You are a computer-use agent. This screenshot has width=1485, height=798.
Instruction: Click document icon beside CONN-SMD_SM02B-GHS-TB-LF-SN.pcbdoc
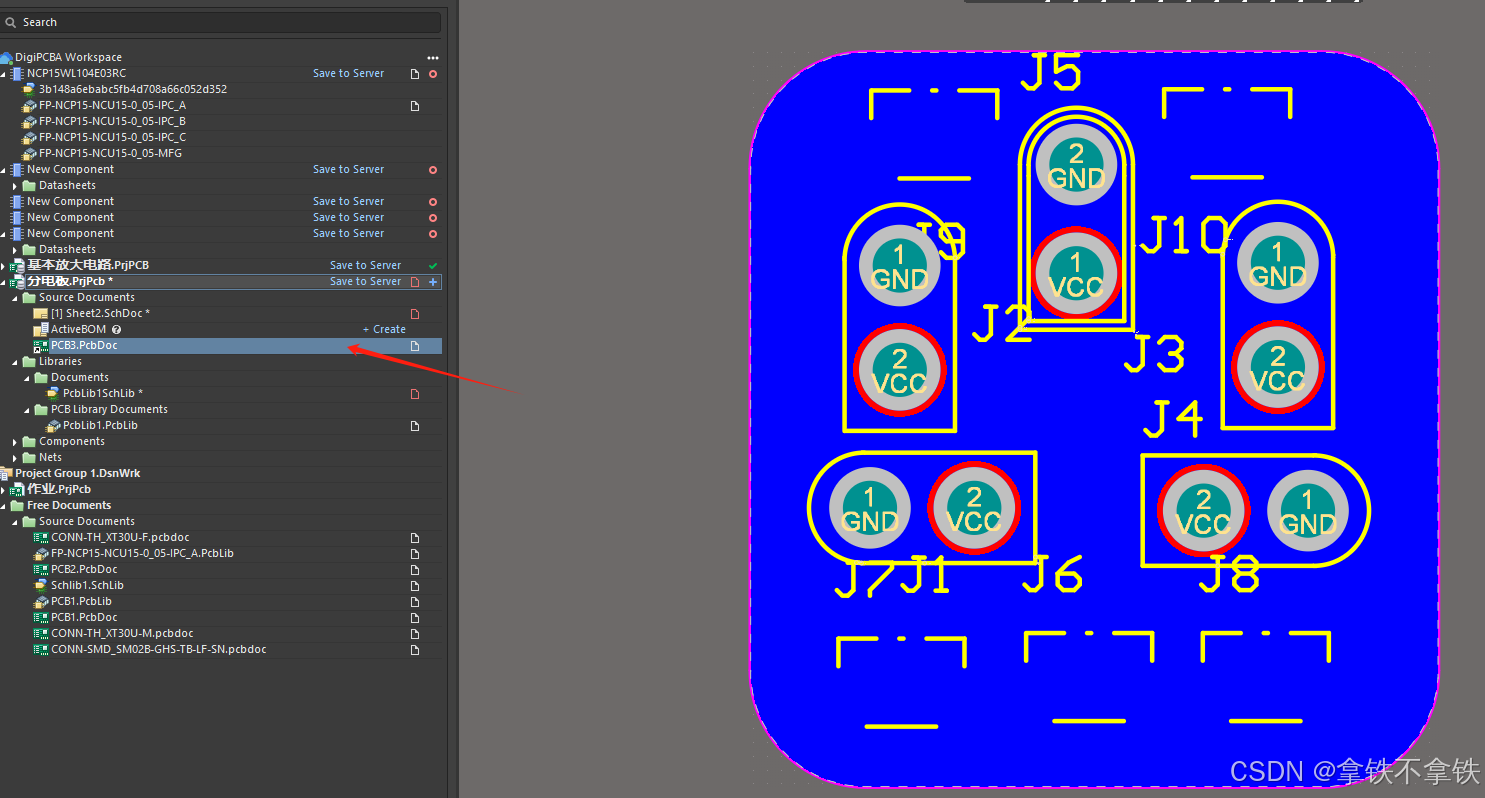tap(415, 650)
